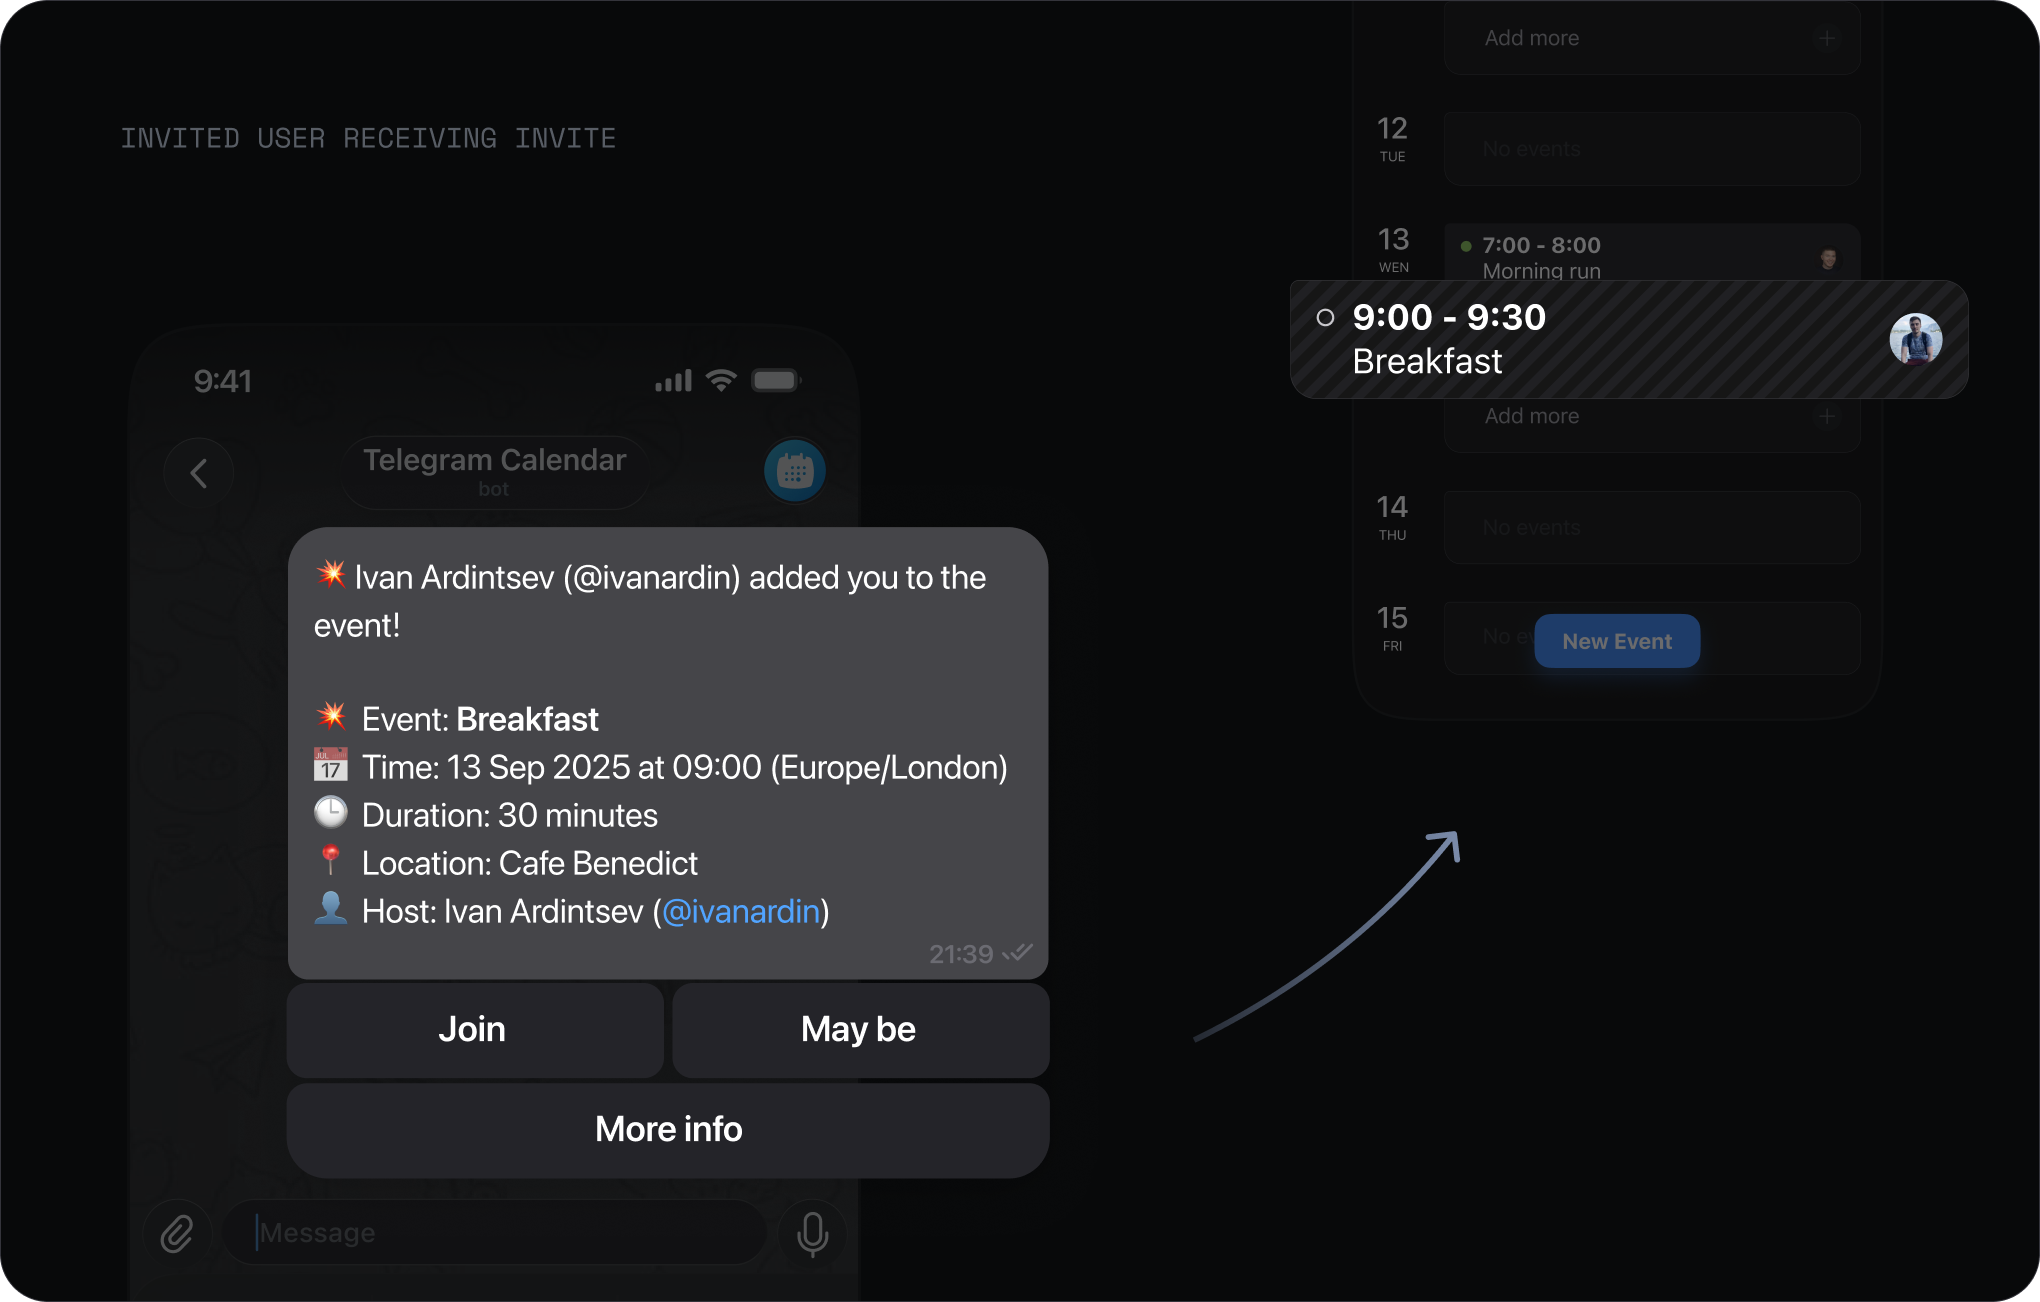Open the 9:00 - 9:30 Breakfast event card
Screen dimensions: 2040x1302
(1629, 339)
